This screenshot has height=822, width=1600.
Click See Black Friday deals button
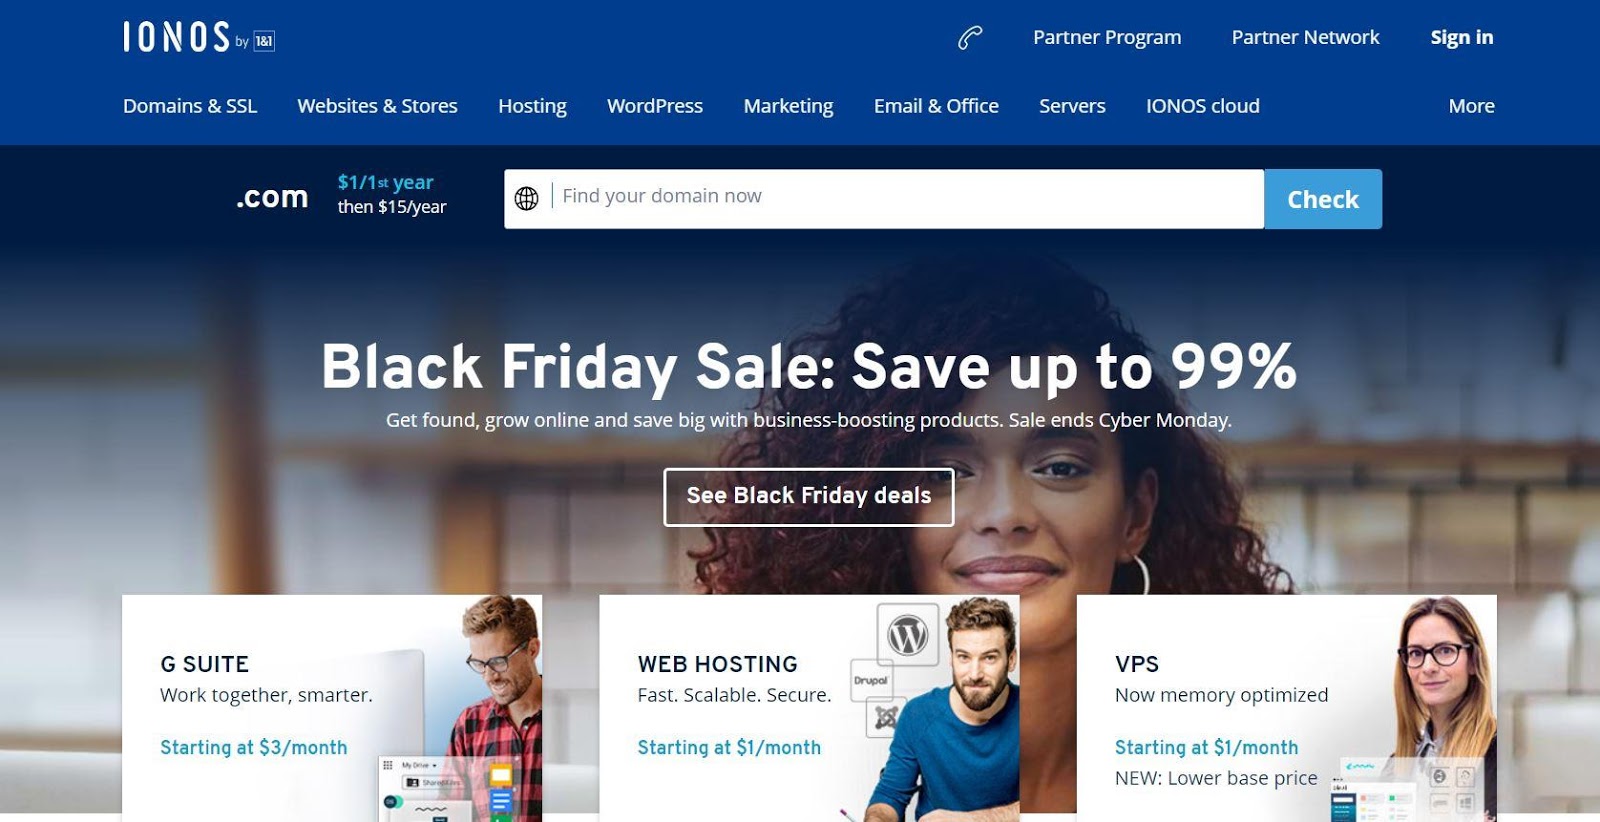[809, 496]
